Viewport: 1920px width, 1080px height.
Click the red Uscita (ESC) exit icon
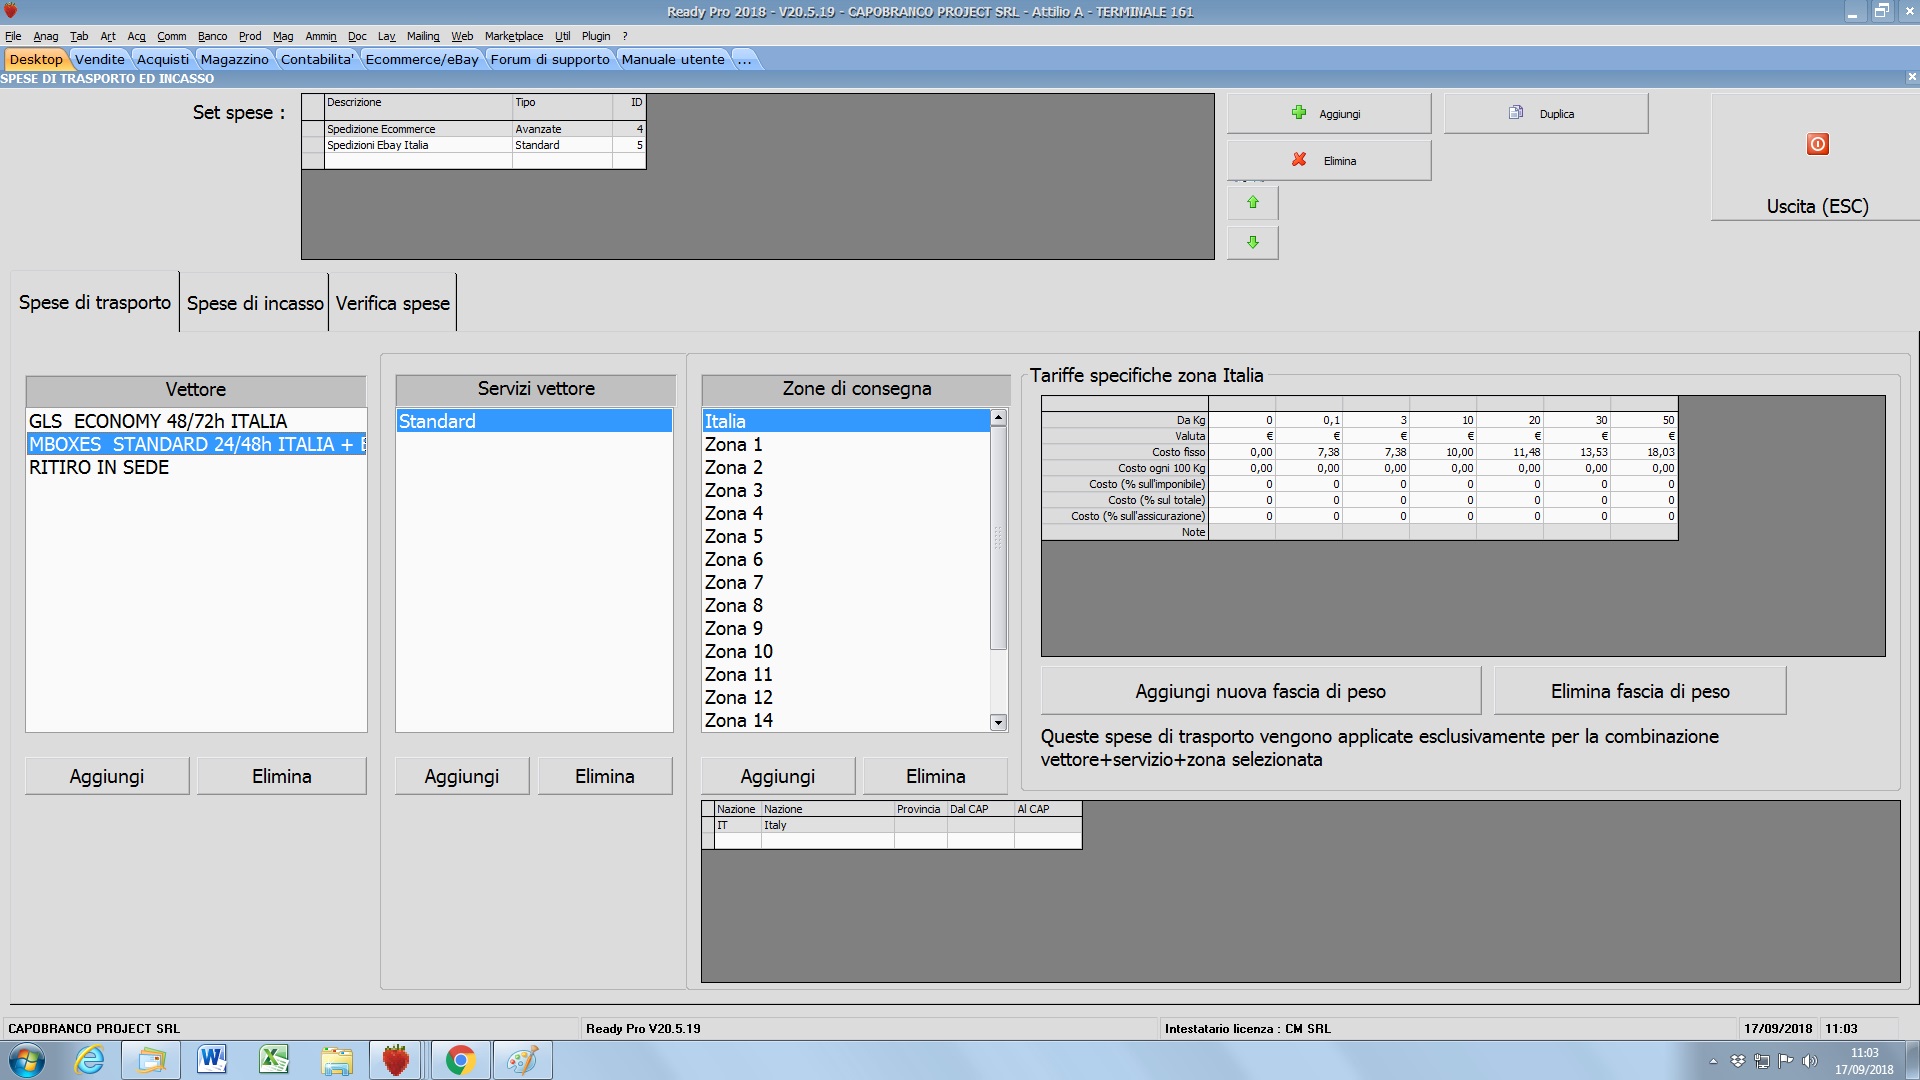(1817, 144)
